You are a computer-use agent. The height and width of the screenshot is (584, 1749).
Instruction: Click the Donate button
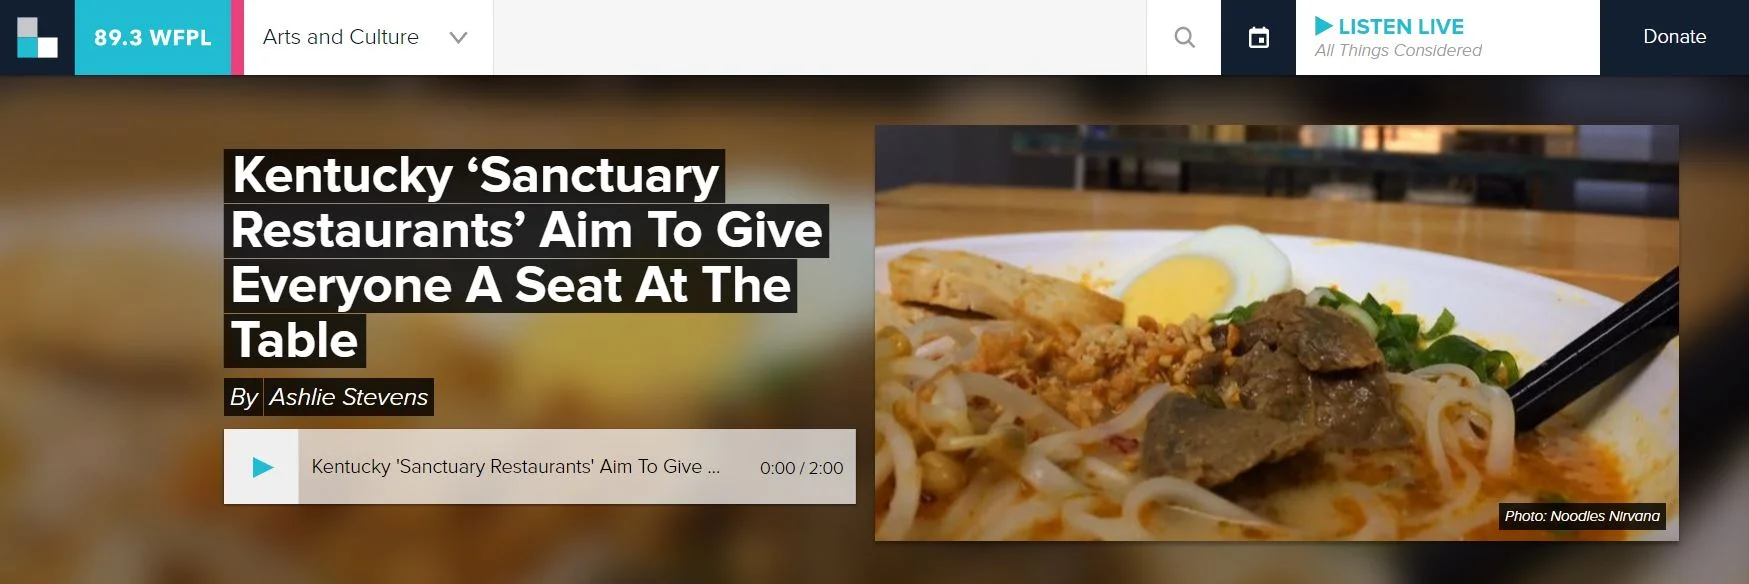[x=1675, y=37]
